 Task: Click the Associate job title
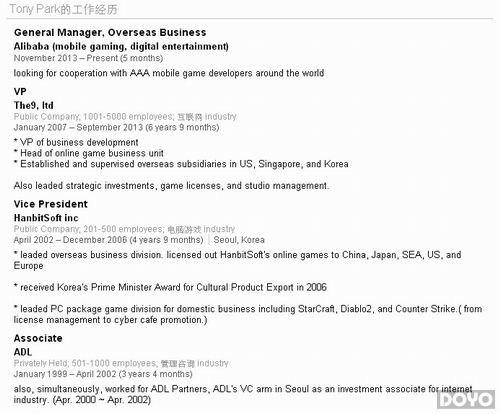[x=38, y=338]
